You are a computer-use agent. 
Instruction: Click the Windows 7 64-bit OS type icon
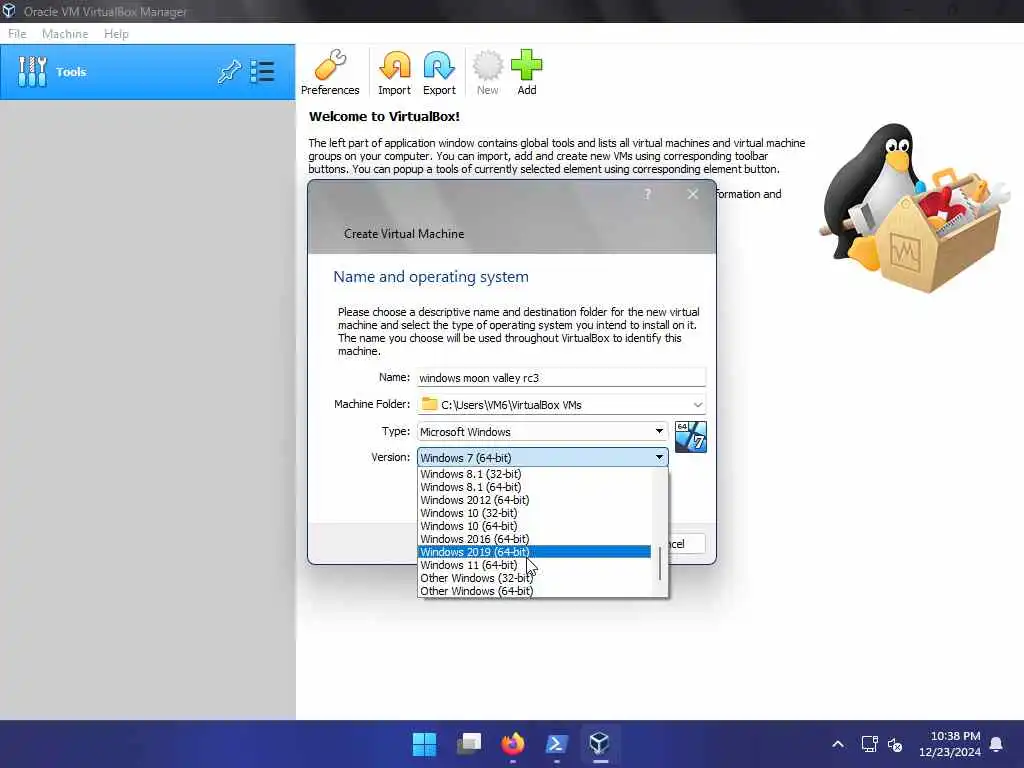coord(690,437)
